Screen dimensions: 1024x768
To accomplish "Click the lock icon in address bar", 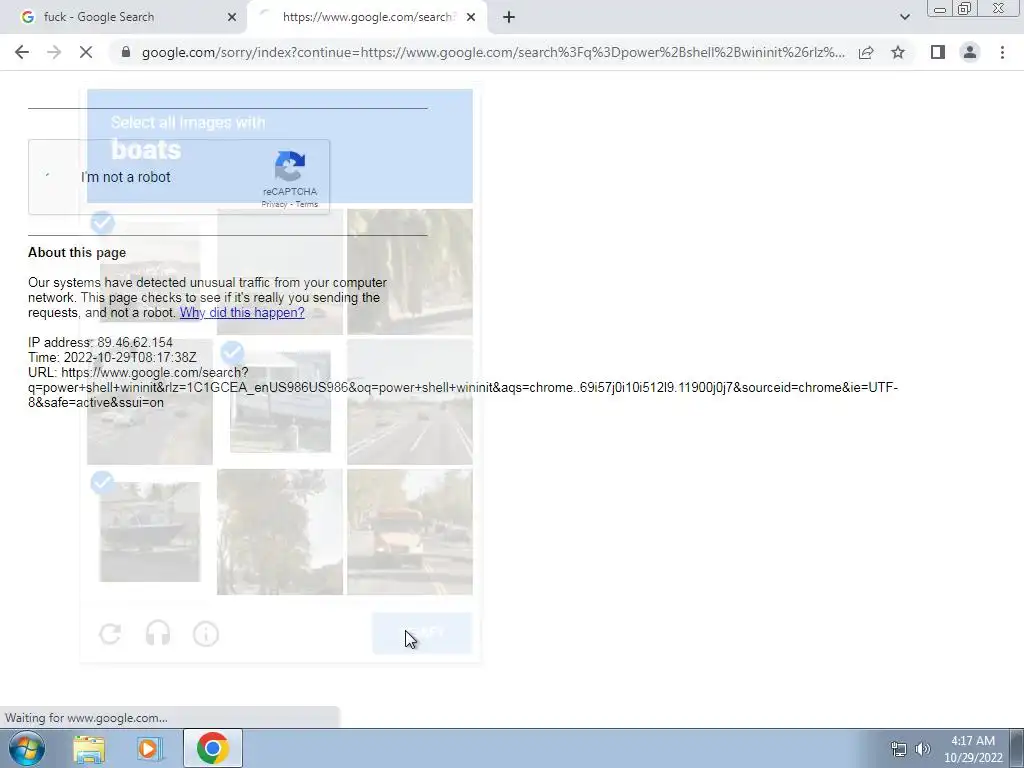I will 126,52.
